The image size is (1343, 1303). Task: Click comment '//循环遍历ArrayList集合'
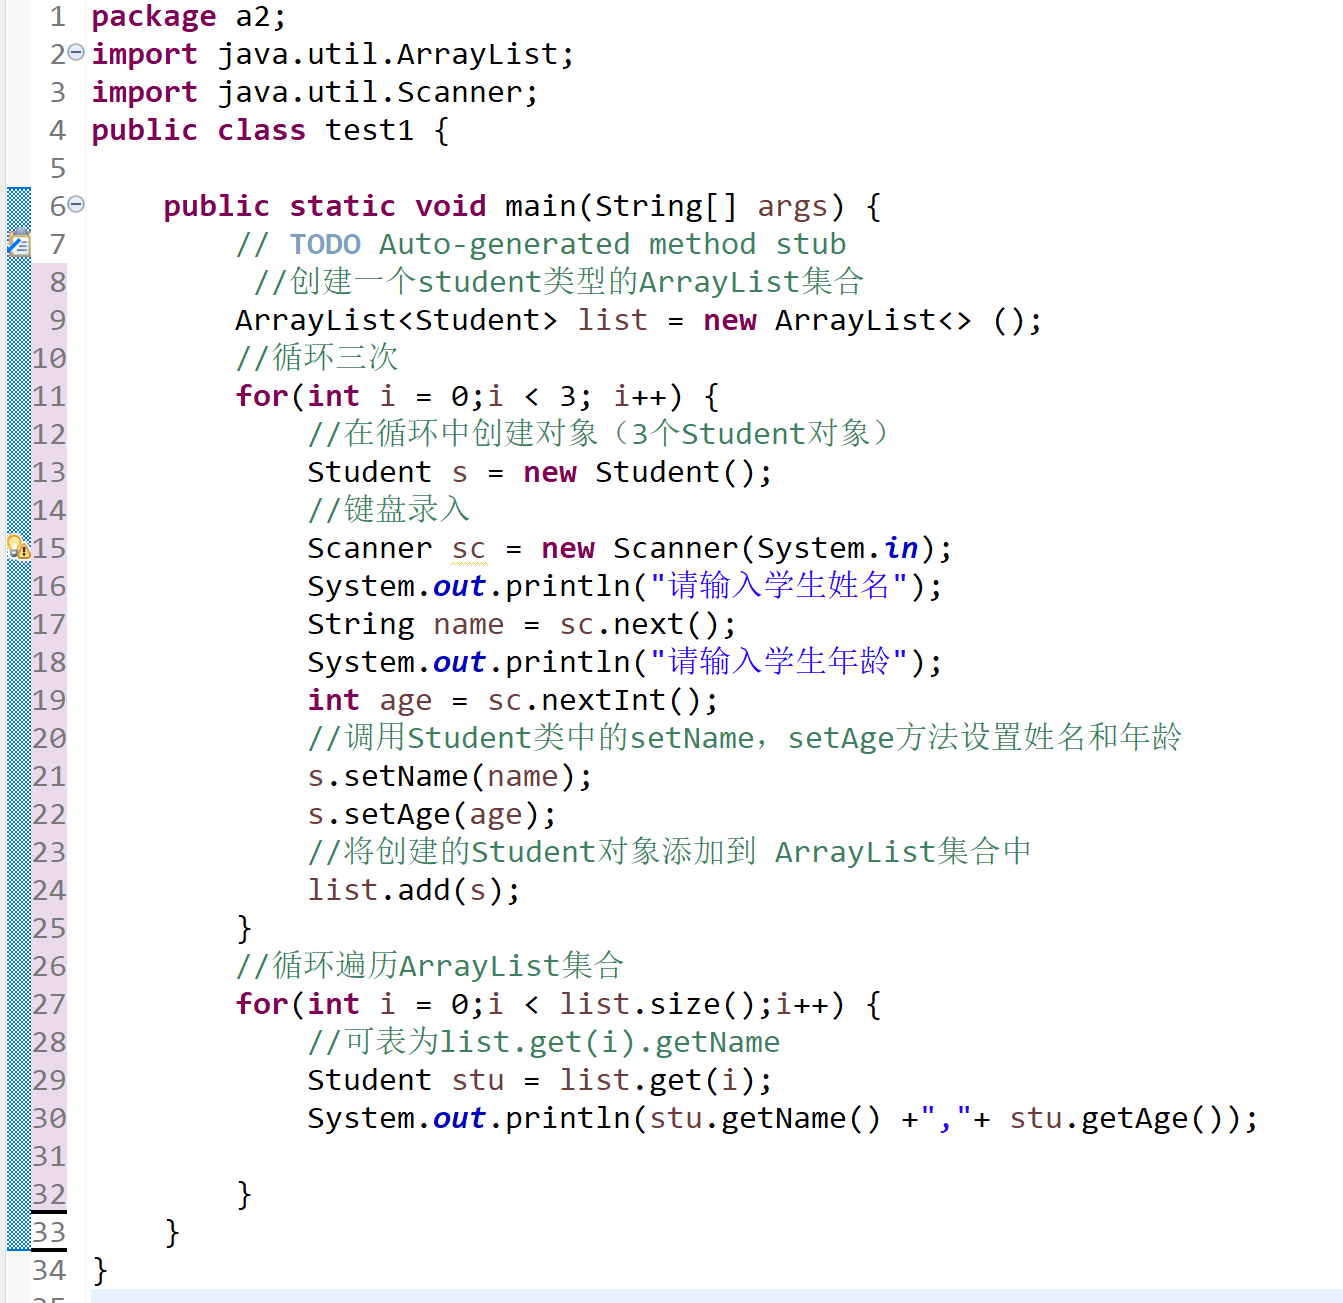point(430,966)
